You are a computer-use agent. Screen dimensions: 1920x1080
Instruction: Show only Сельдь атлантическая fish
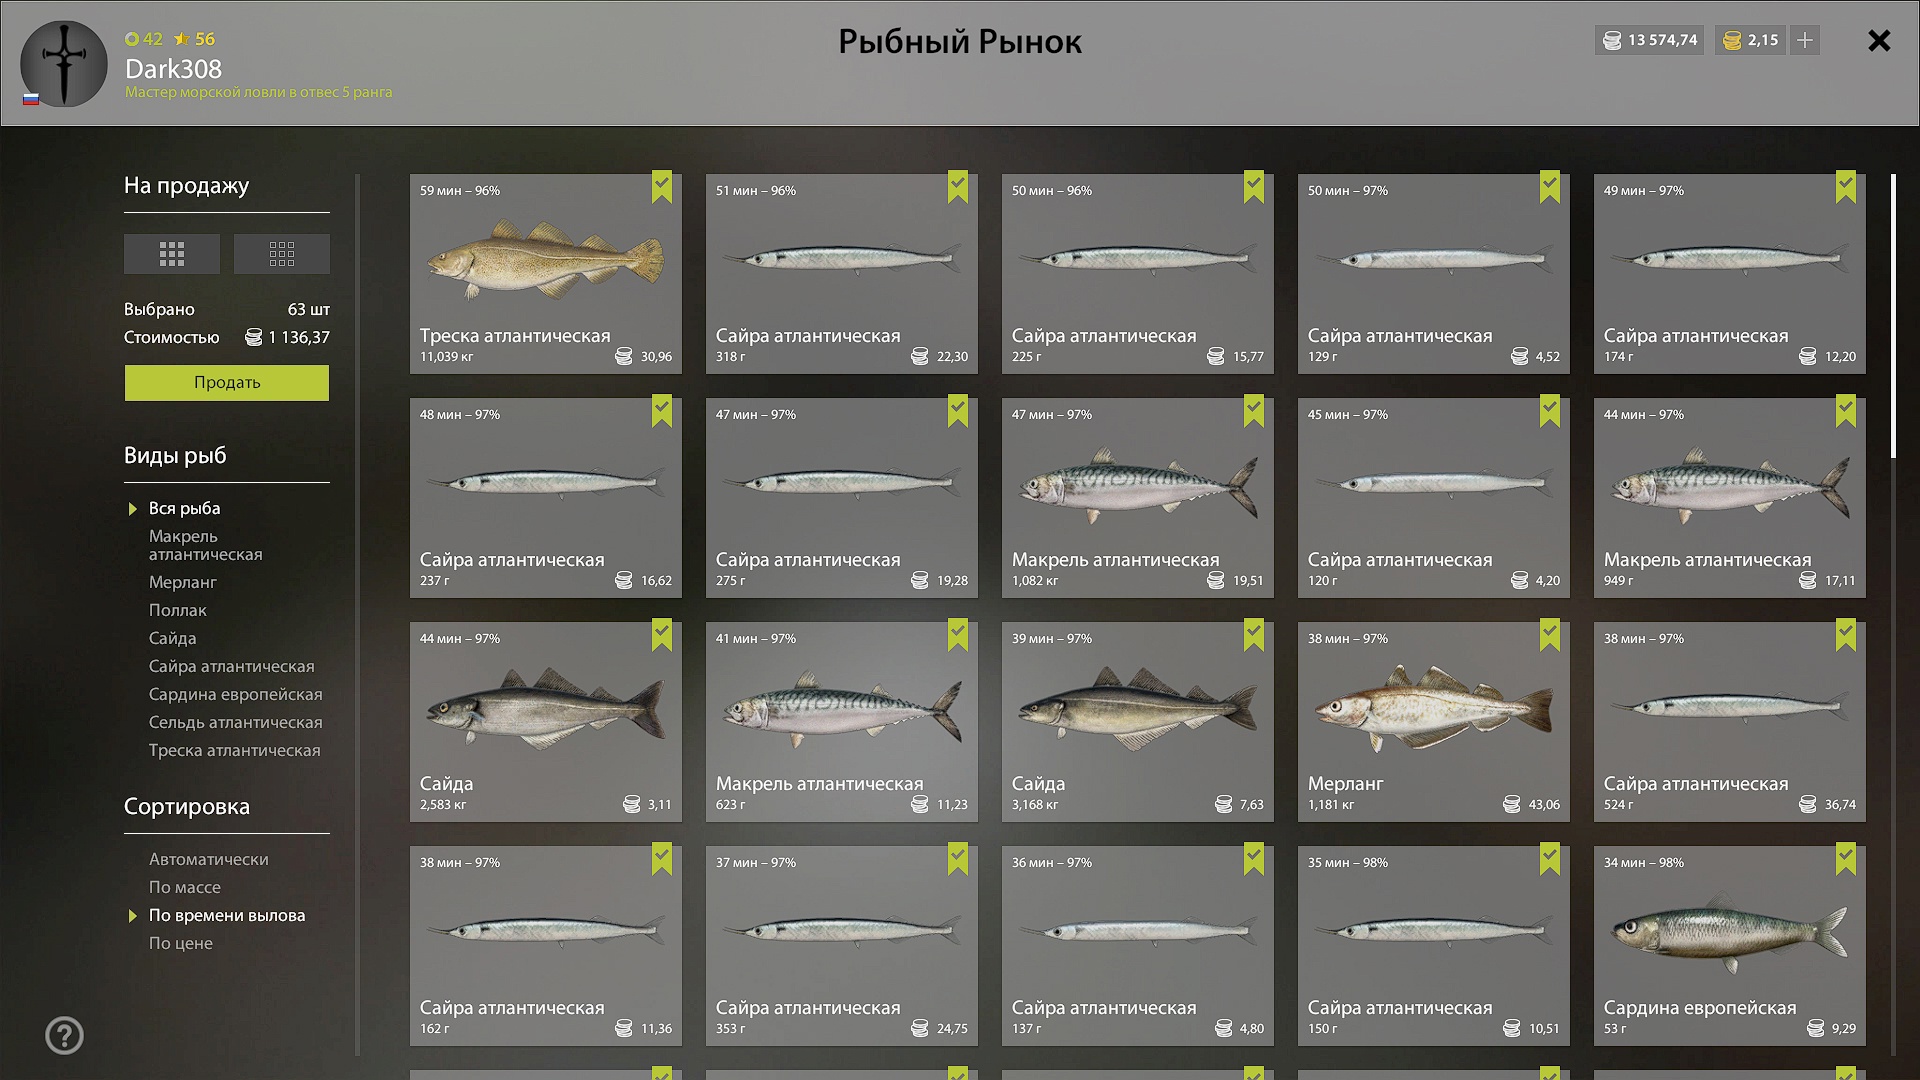pyautogui.click(x=236, y=722)
